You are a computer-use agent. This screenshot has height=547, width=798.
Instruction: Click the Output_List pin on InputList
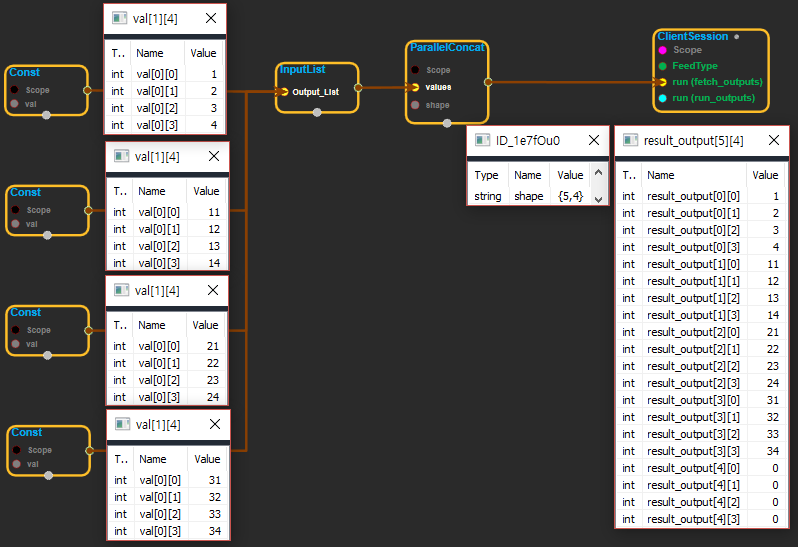[284, 92]
